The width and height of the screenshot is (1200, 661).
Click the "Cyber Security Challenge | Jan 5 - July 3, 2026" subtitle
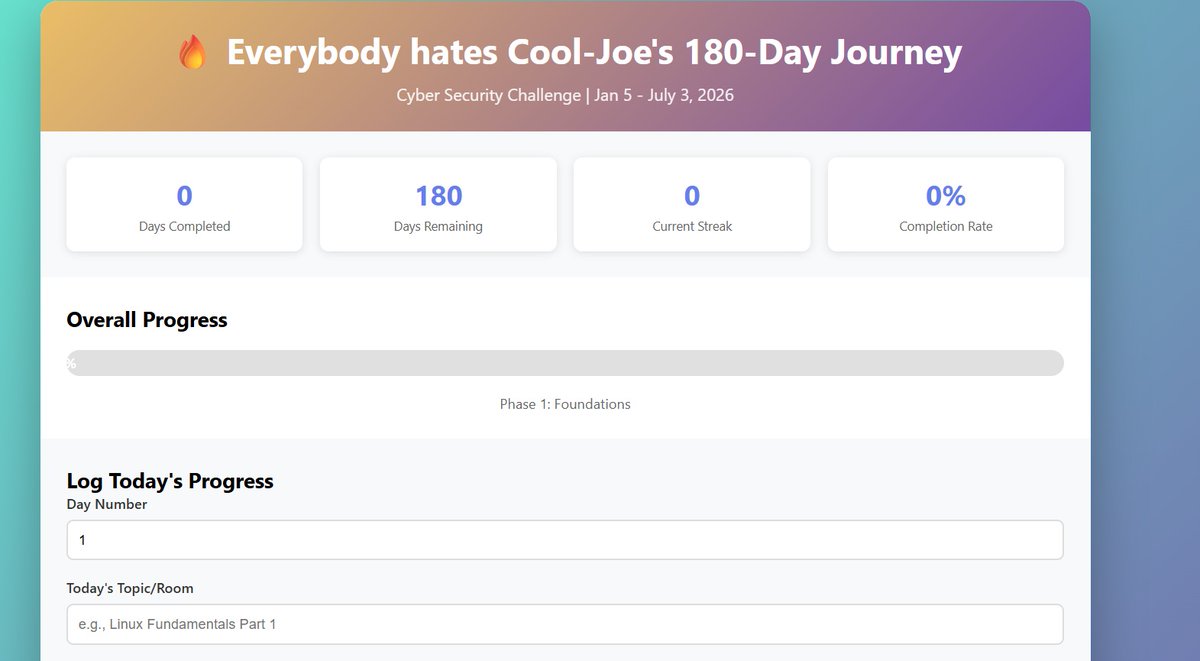coord(565,96)
